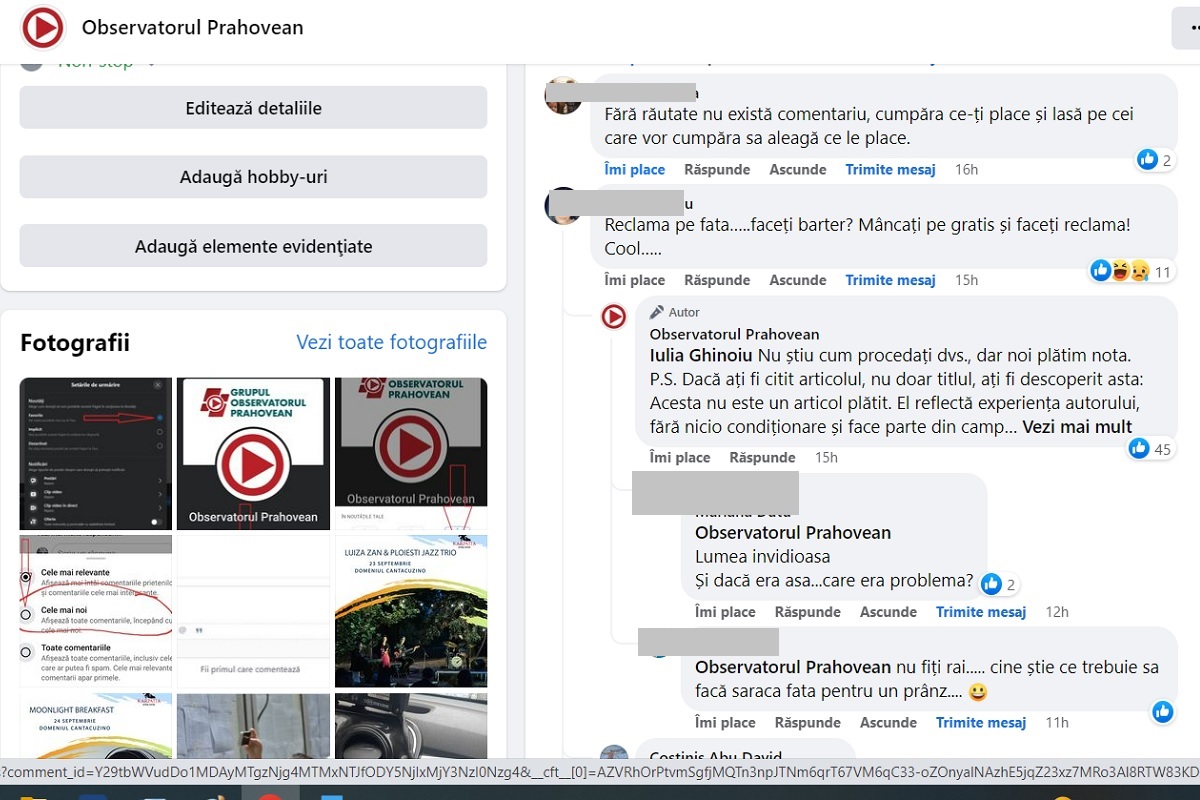
Task: Expand the comment with Vezi mai mult
Action: point(1077,427)
